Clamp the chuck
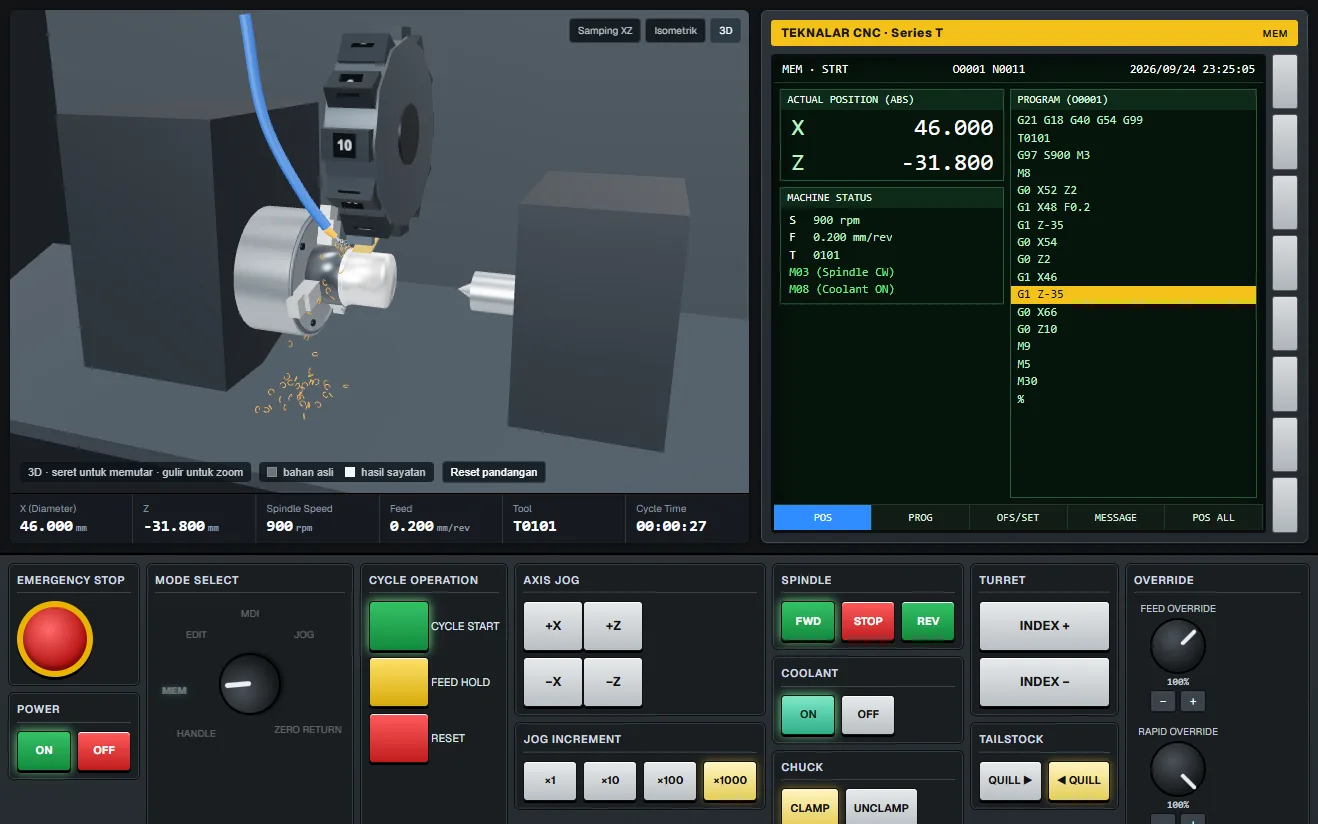Screen dimensions: 1318x824 tap(810, 808)
